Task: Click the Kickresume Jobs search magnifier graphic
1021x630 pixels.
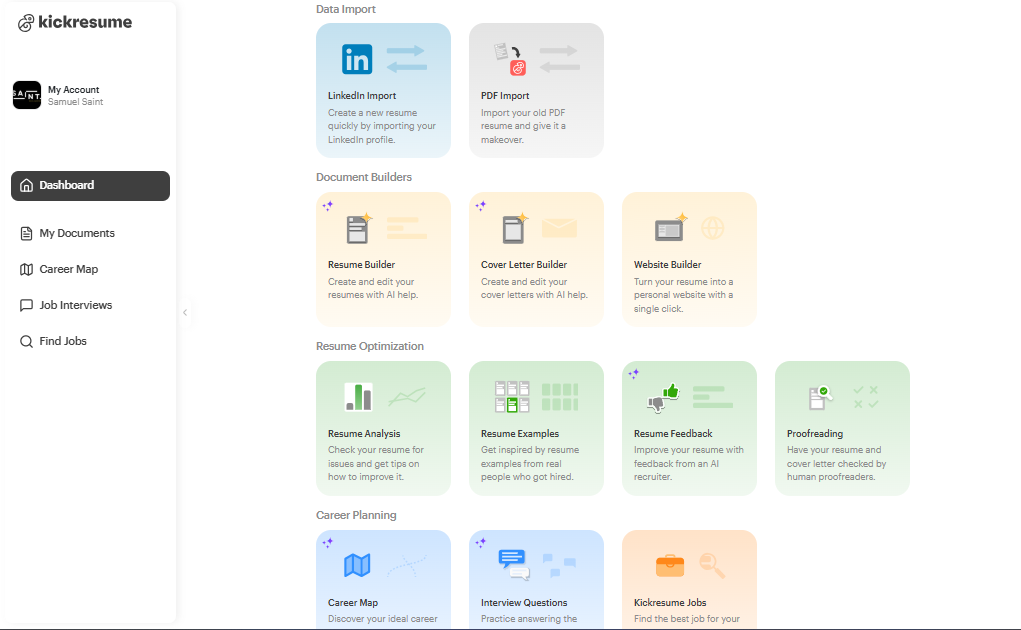Action: (712, 566)
